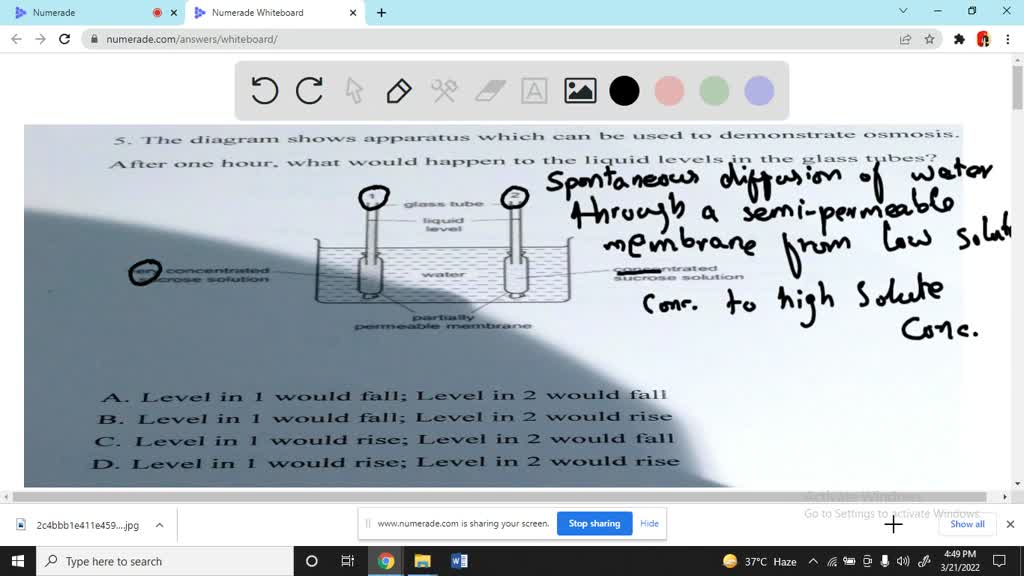
Task: Click the Stop sharing button
Action: click(x=594, y=523)
